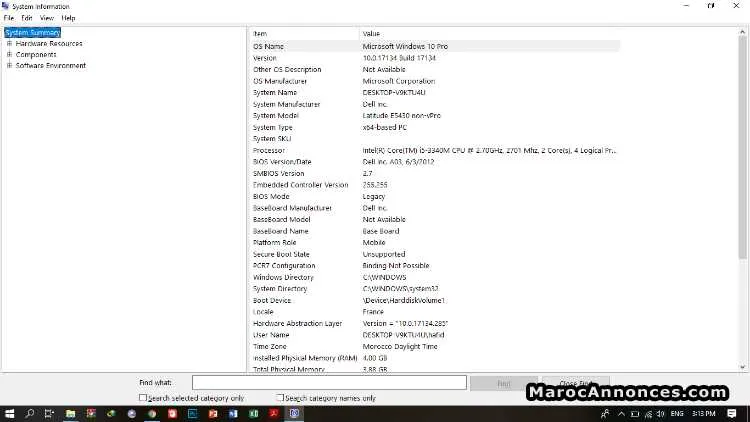Screen dimensions: 750x422
Task: Select the Processor row
Action: click(435, 150)
